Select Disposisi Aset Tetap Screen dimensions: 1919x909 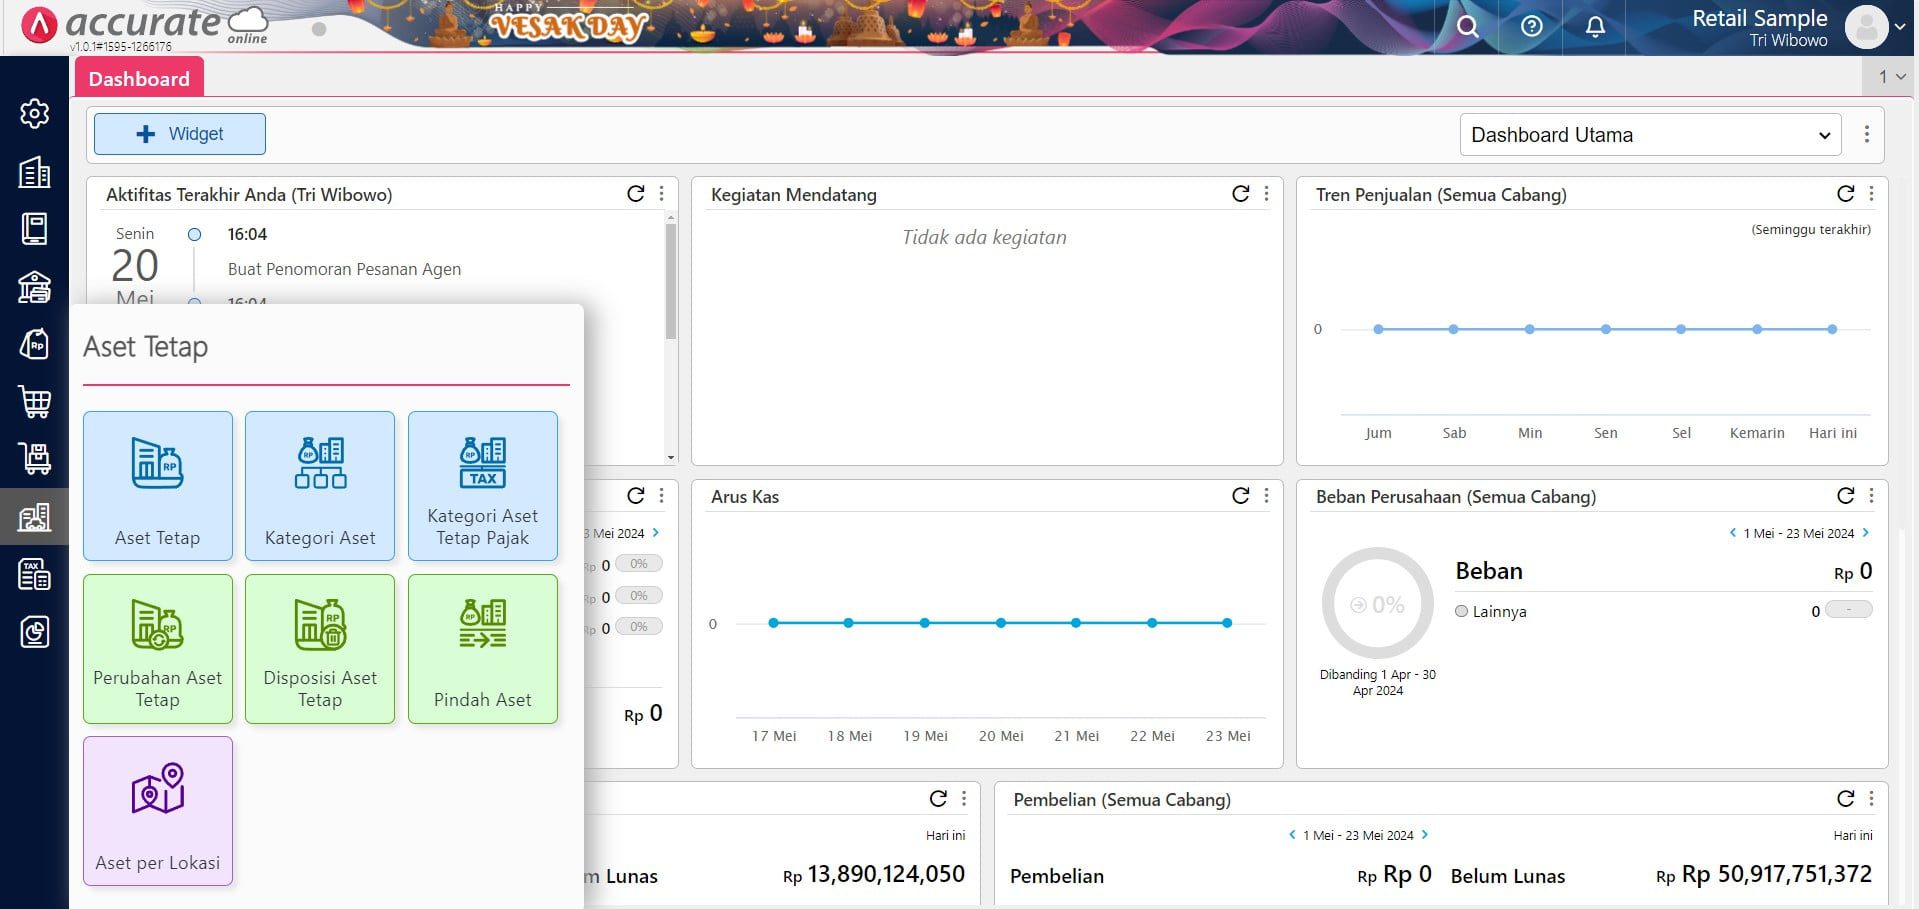(x=319, y=649)
